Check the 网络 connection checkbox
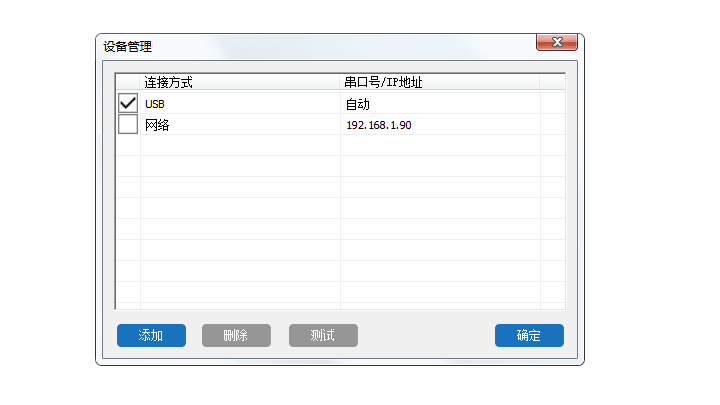 pos(128,124)
